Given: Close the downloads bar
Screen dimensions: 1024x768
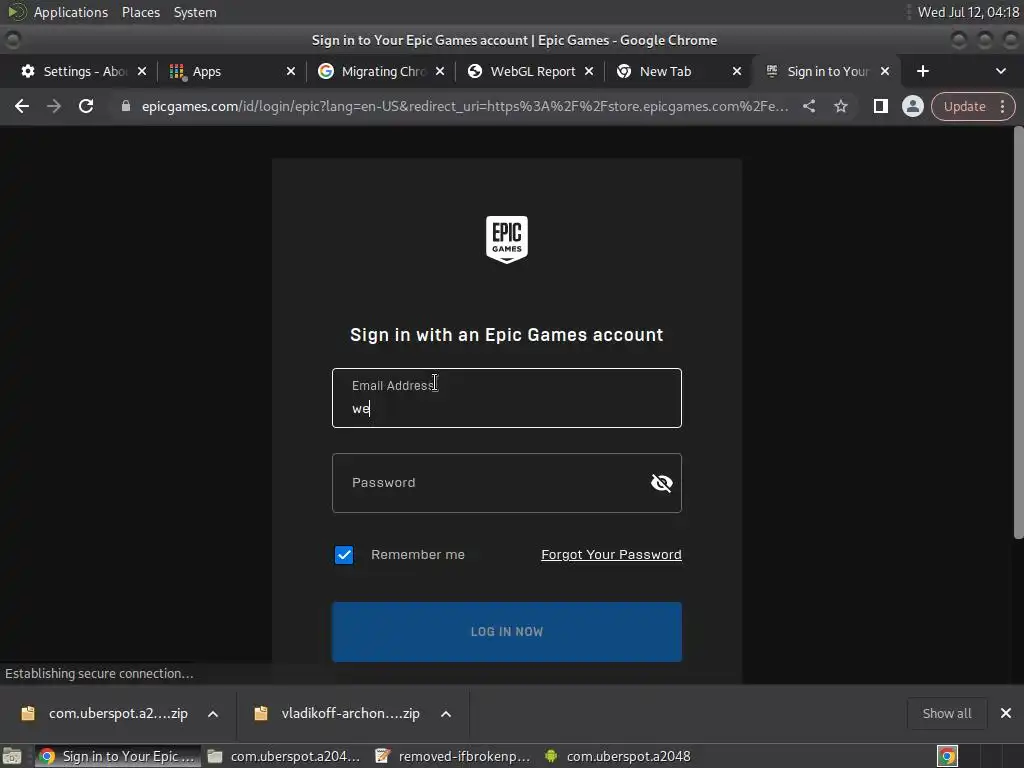Looking at the screenshot, I should 1006,714.
